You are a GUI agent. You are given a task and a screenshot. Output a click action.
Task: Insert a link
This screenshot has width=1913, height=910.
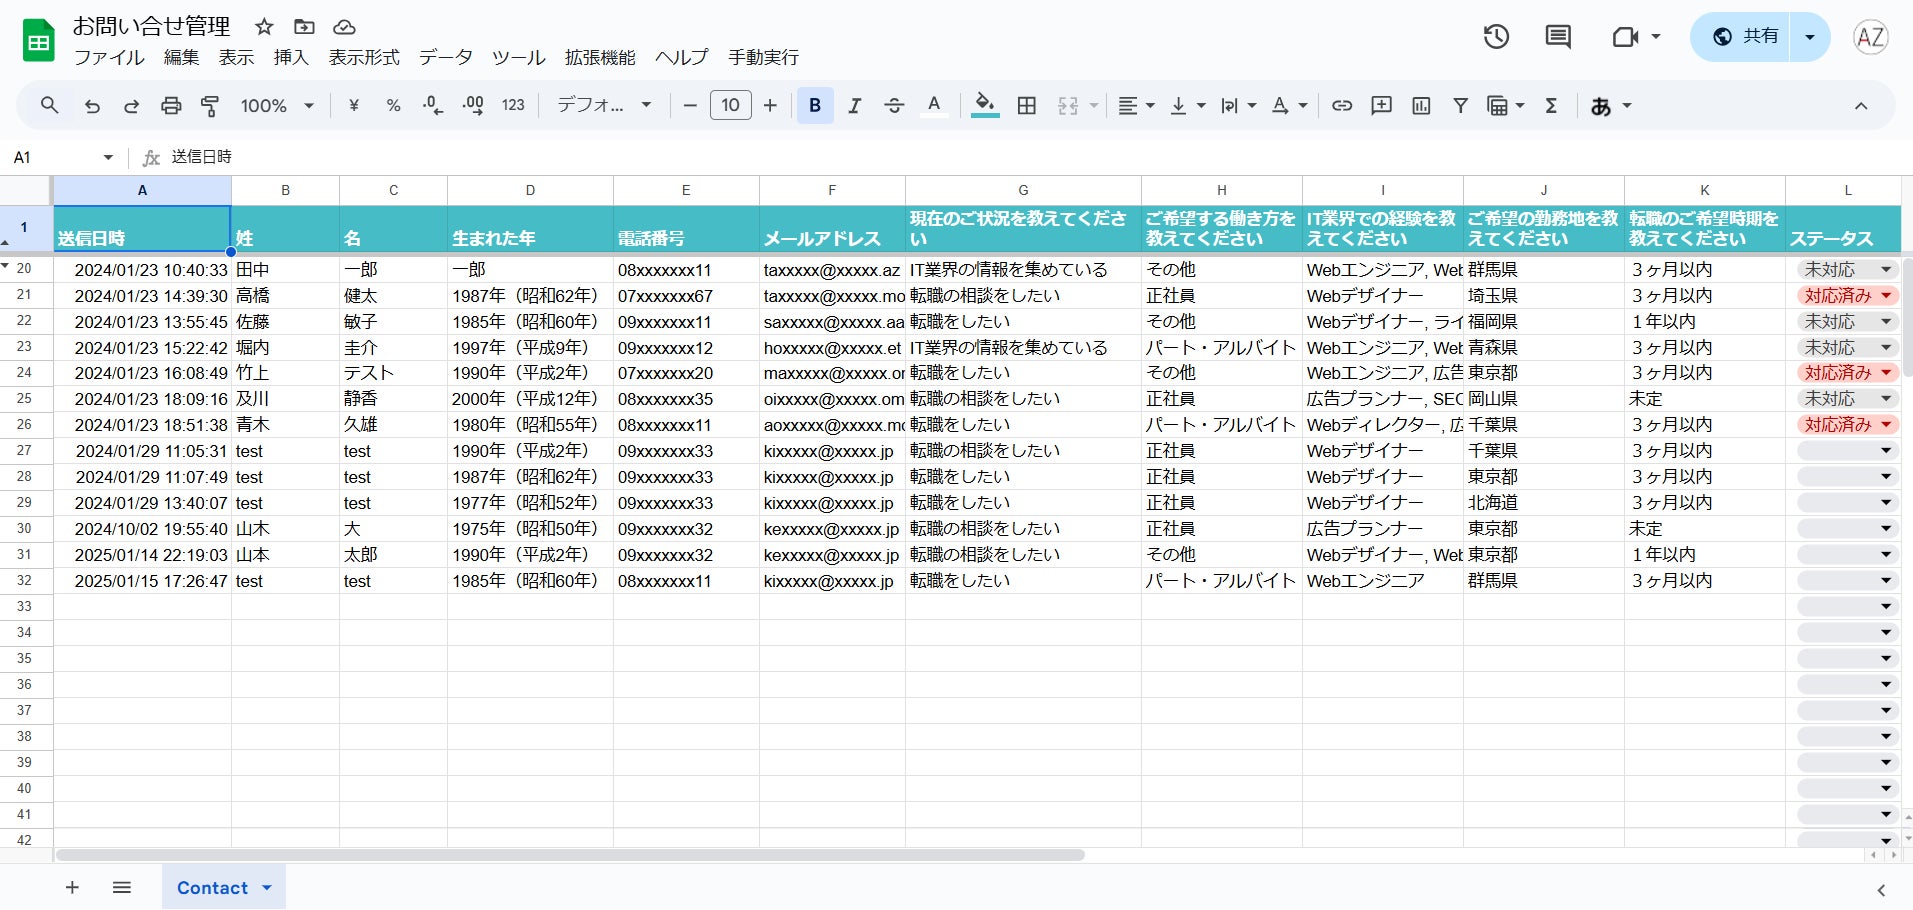[x=1342, y=105]
